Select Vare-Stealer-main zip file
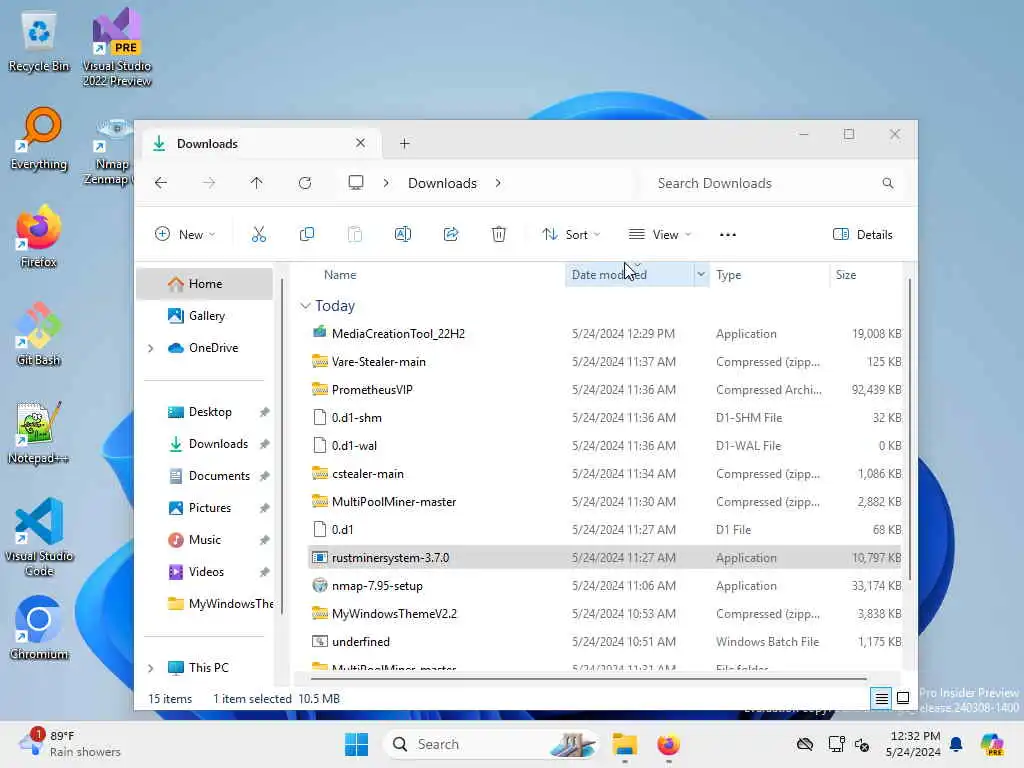The width and height of the screenshot is (1024, 768). point(604,362)
